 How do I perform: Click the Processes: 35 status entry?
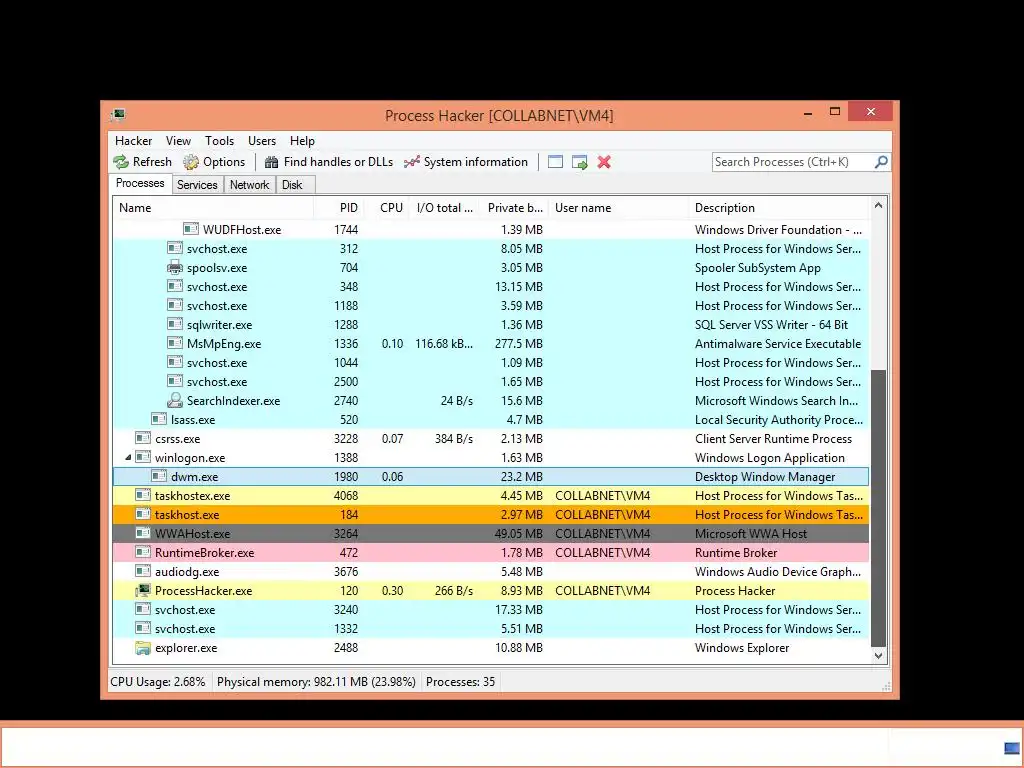460,682
